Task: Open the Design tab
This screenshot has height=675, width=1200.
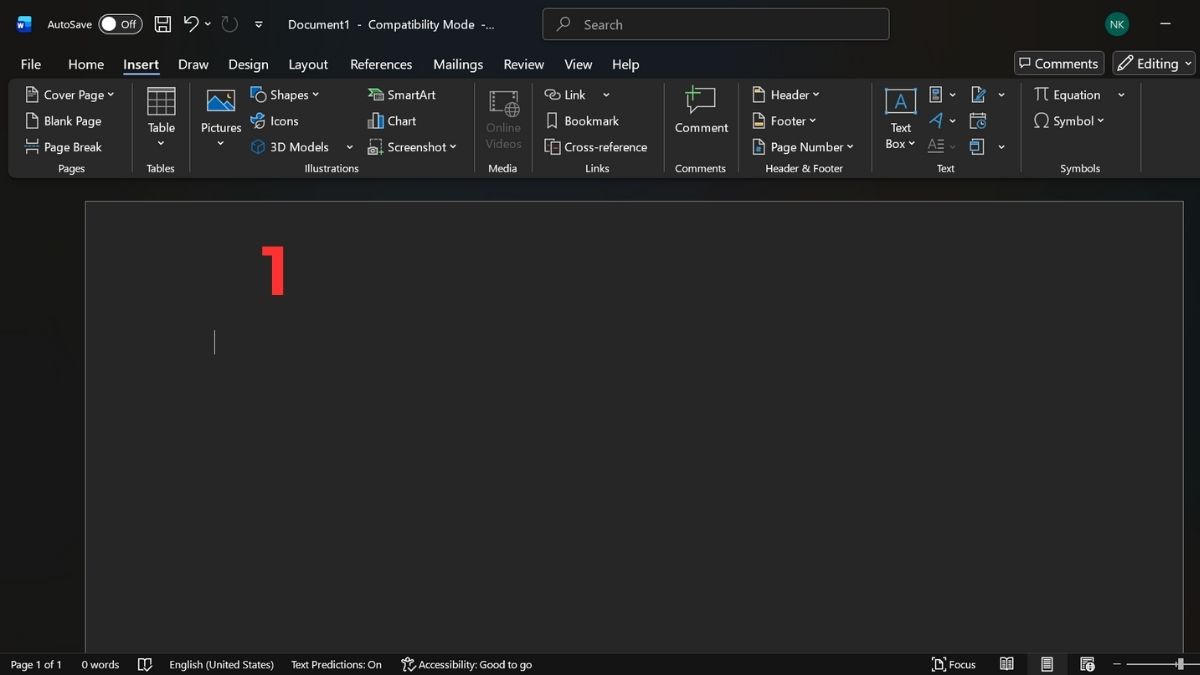Action: coord(248,64)
